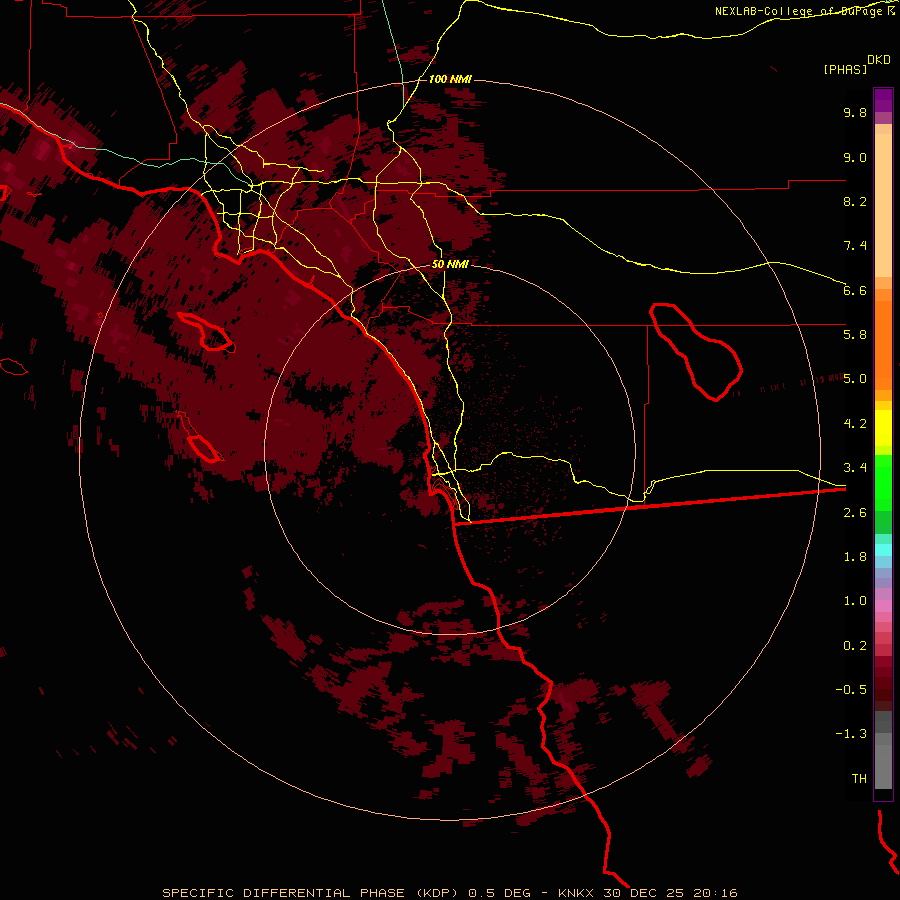
Task: Click the [PHAS] label above the scale
Action: pos(845,69)
